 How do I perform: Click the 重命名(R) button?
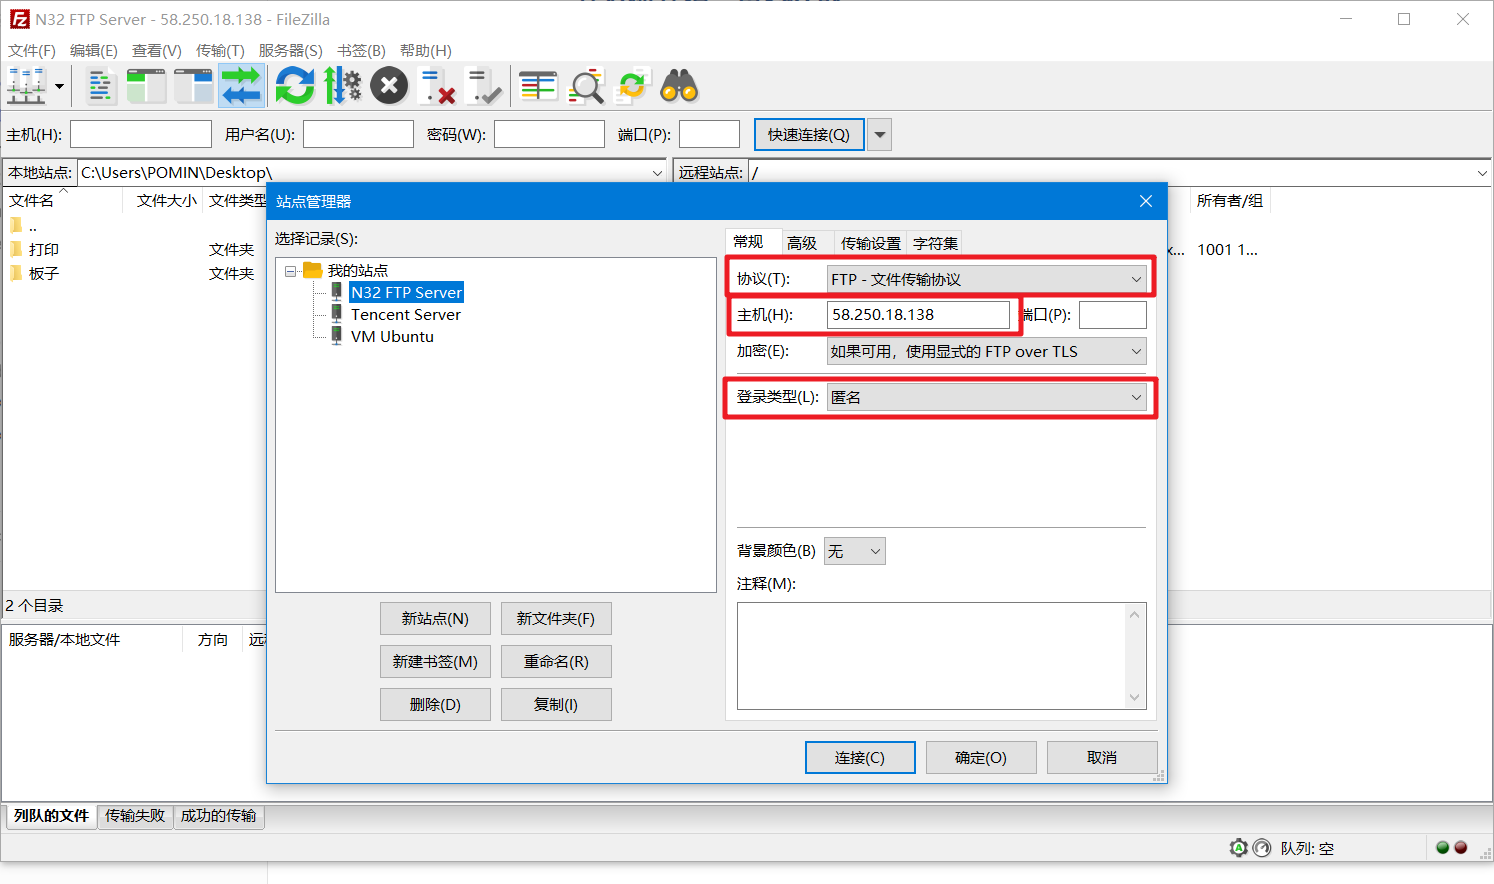point(556,662)
